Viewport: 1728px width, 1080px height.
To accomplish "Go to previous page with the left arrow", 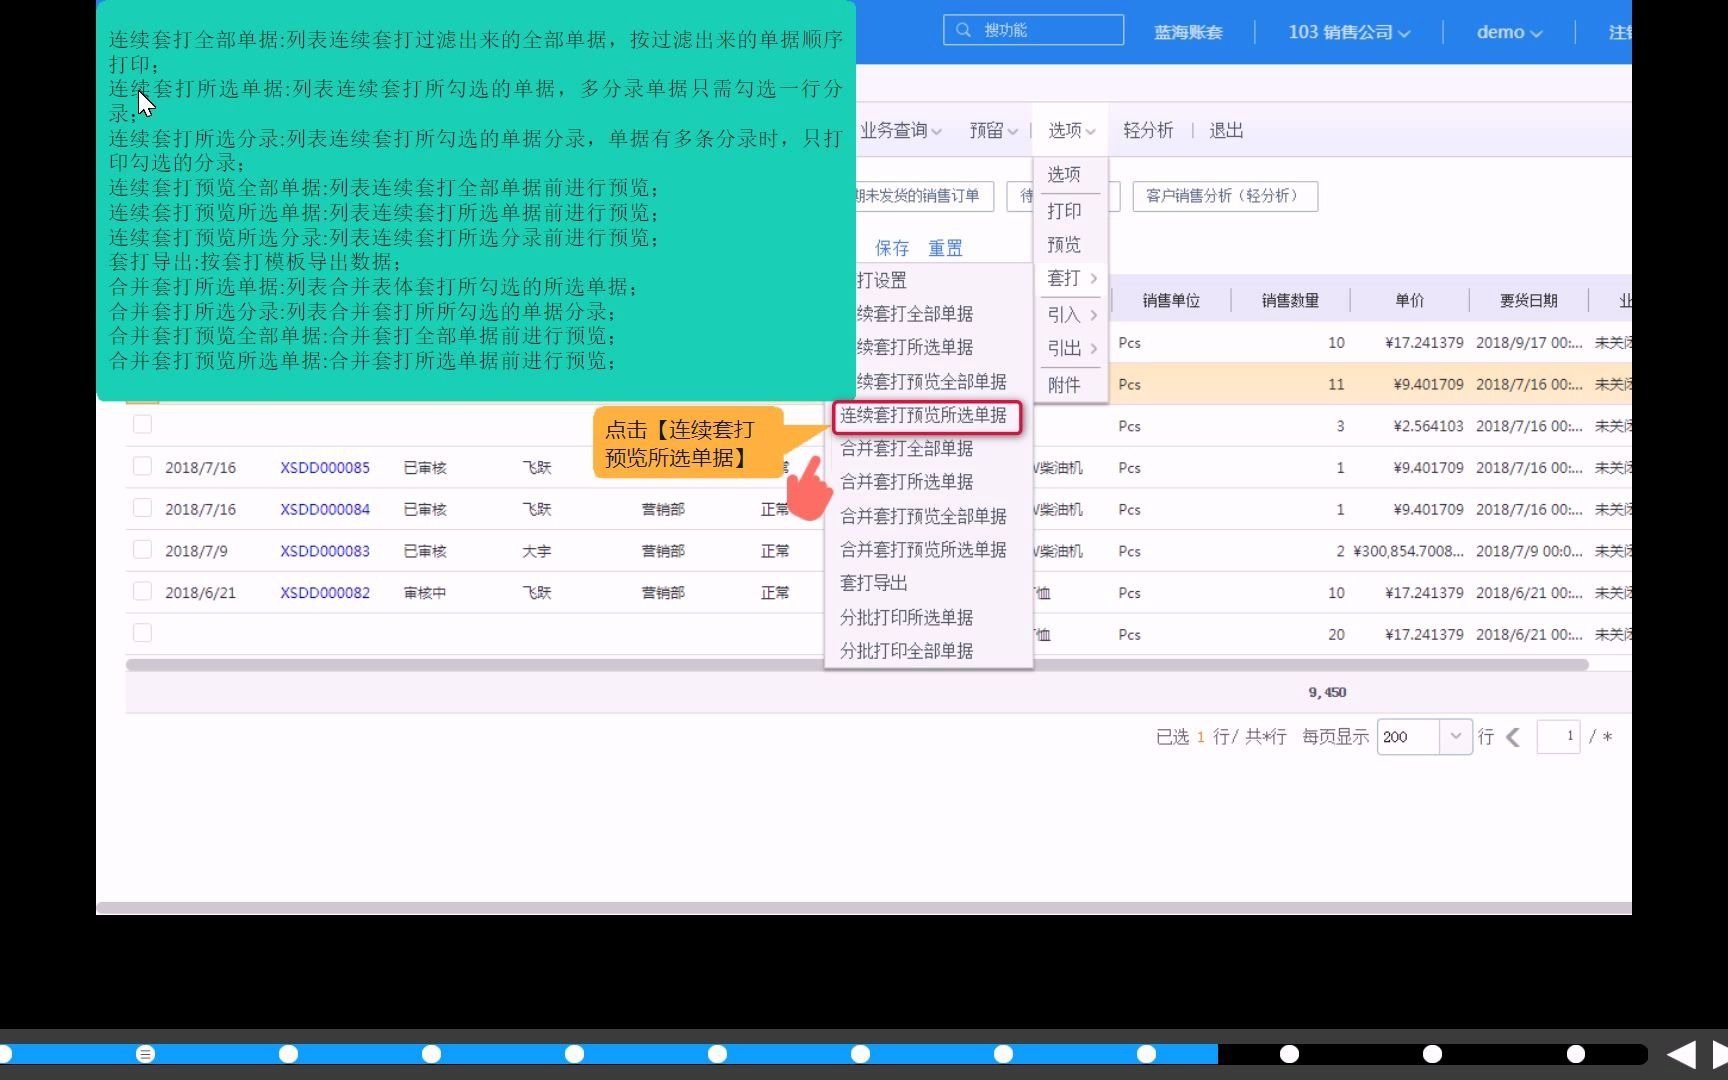I will (1513, 737).
